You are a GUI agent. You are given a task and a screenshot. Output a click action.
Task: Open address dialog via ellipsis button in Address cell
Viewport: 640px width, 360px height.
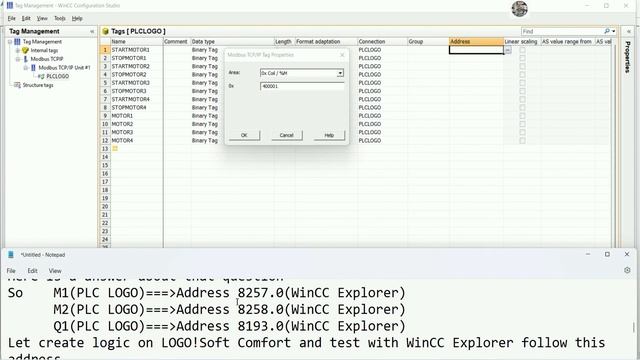coord(508,50)
